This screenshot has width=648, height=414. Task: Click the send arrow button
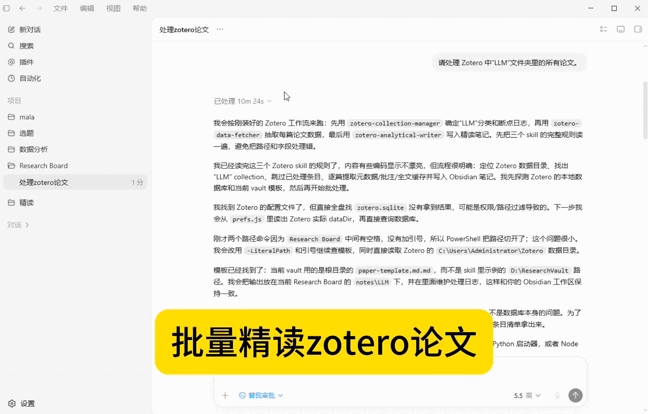tap(575, 395)
